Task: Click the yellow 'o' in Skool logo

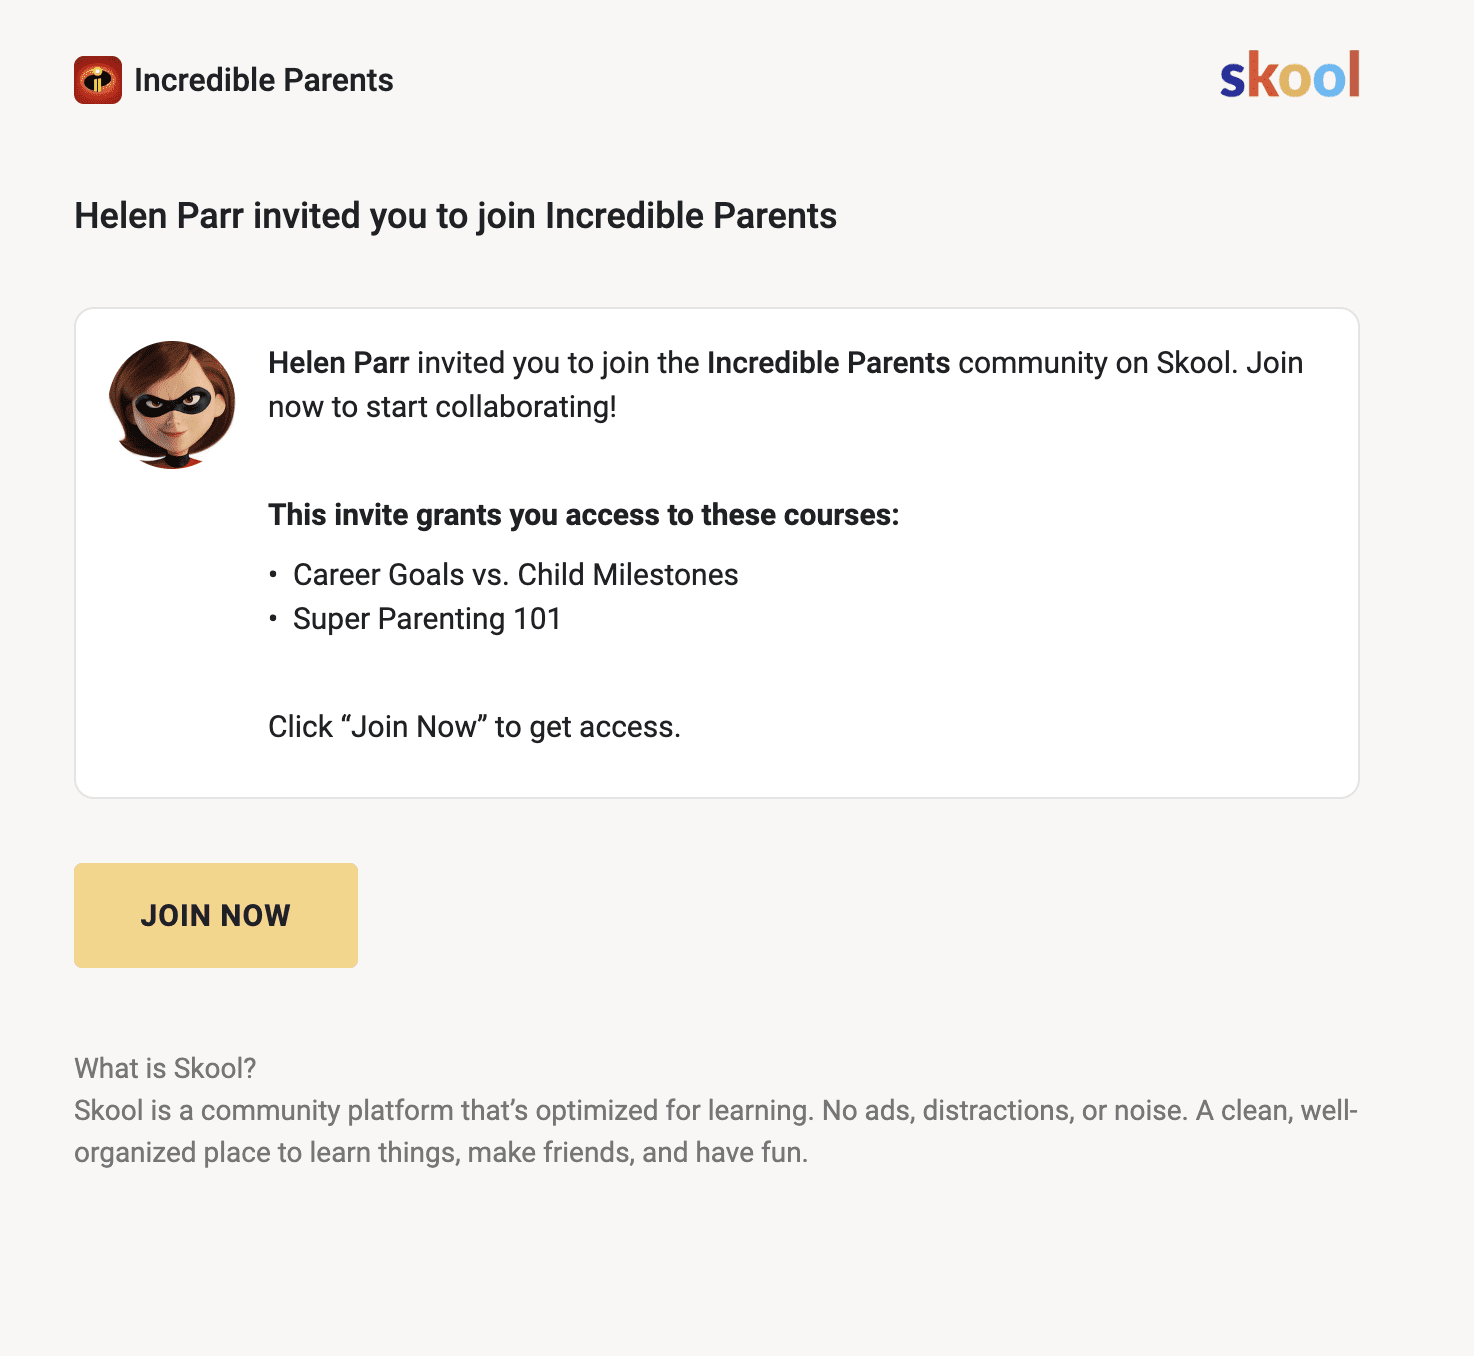Action: [x=1295, y=81]
